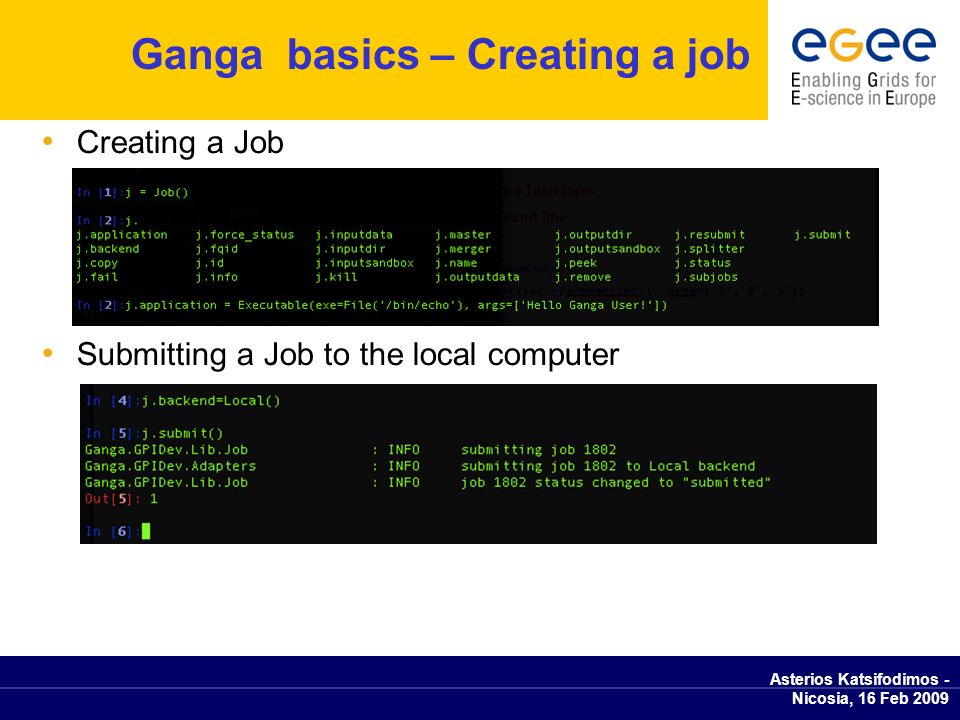Click the 'submitting job 1802 to Local backend' message

click(x=608, y=467)
